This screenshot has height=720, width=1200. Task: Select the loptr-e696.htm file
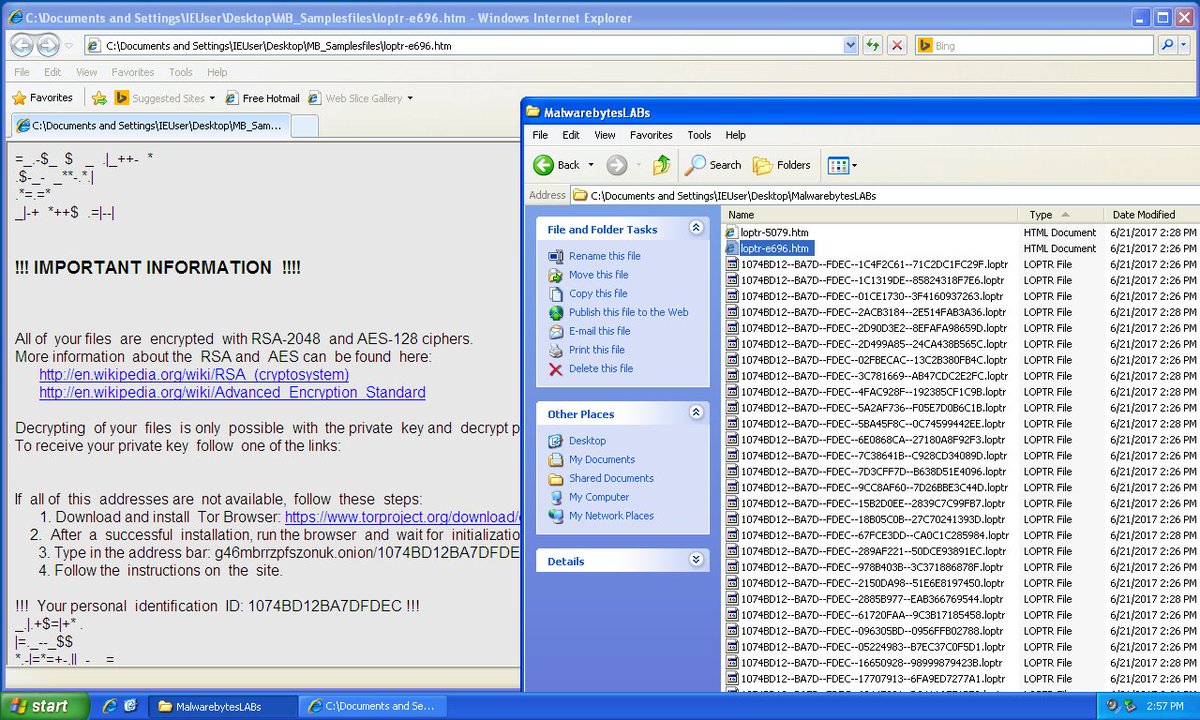pyautogui.click(x=775, y=248)
